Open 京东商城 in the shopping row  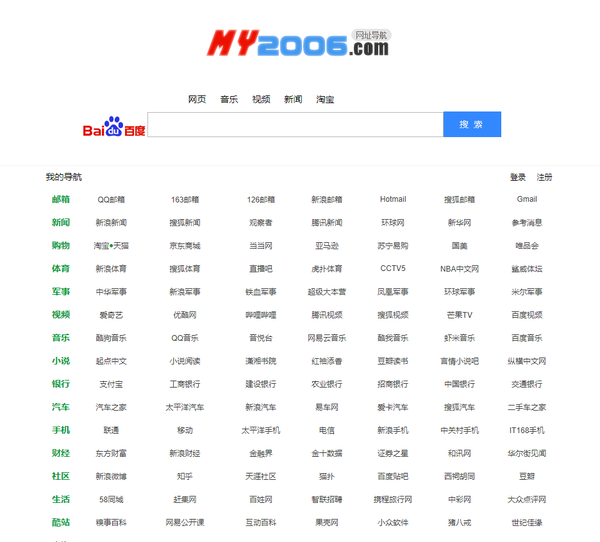[x=184, y=246]
